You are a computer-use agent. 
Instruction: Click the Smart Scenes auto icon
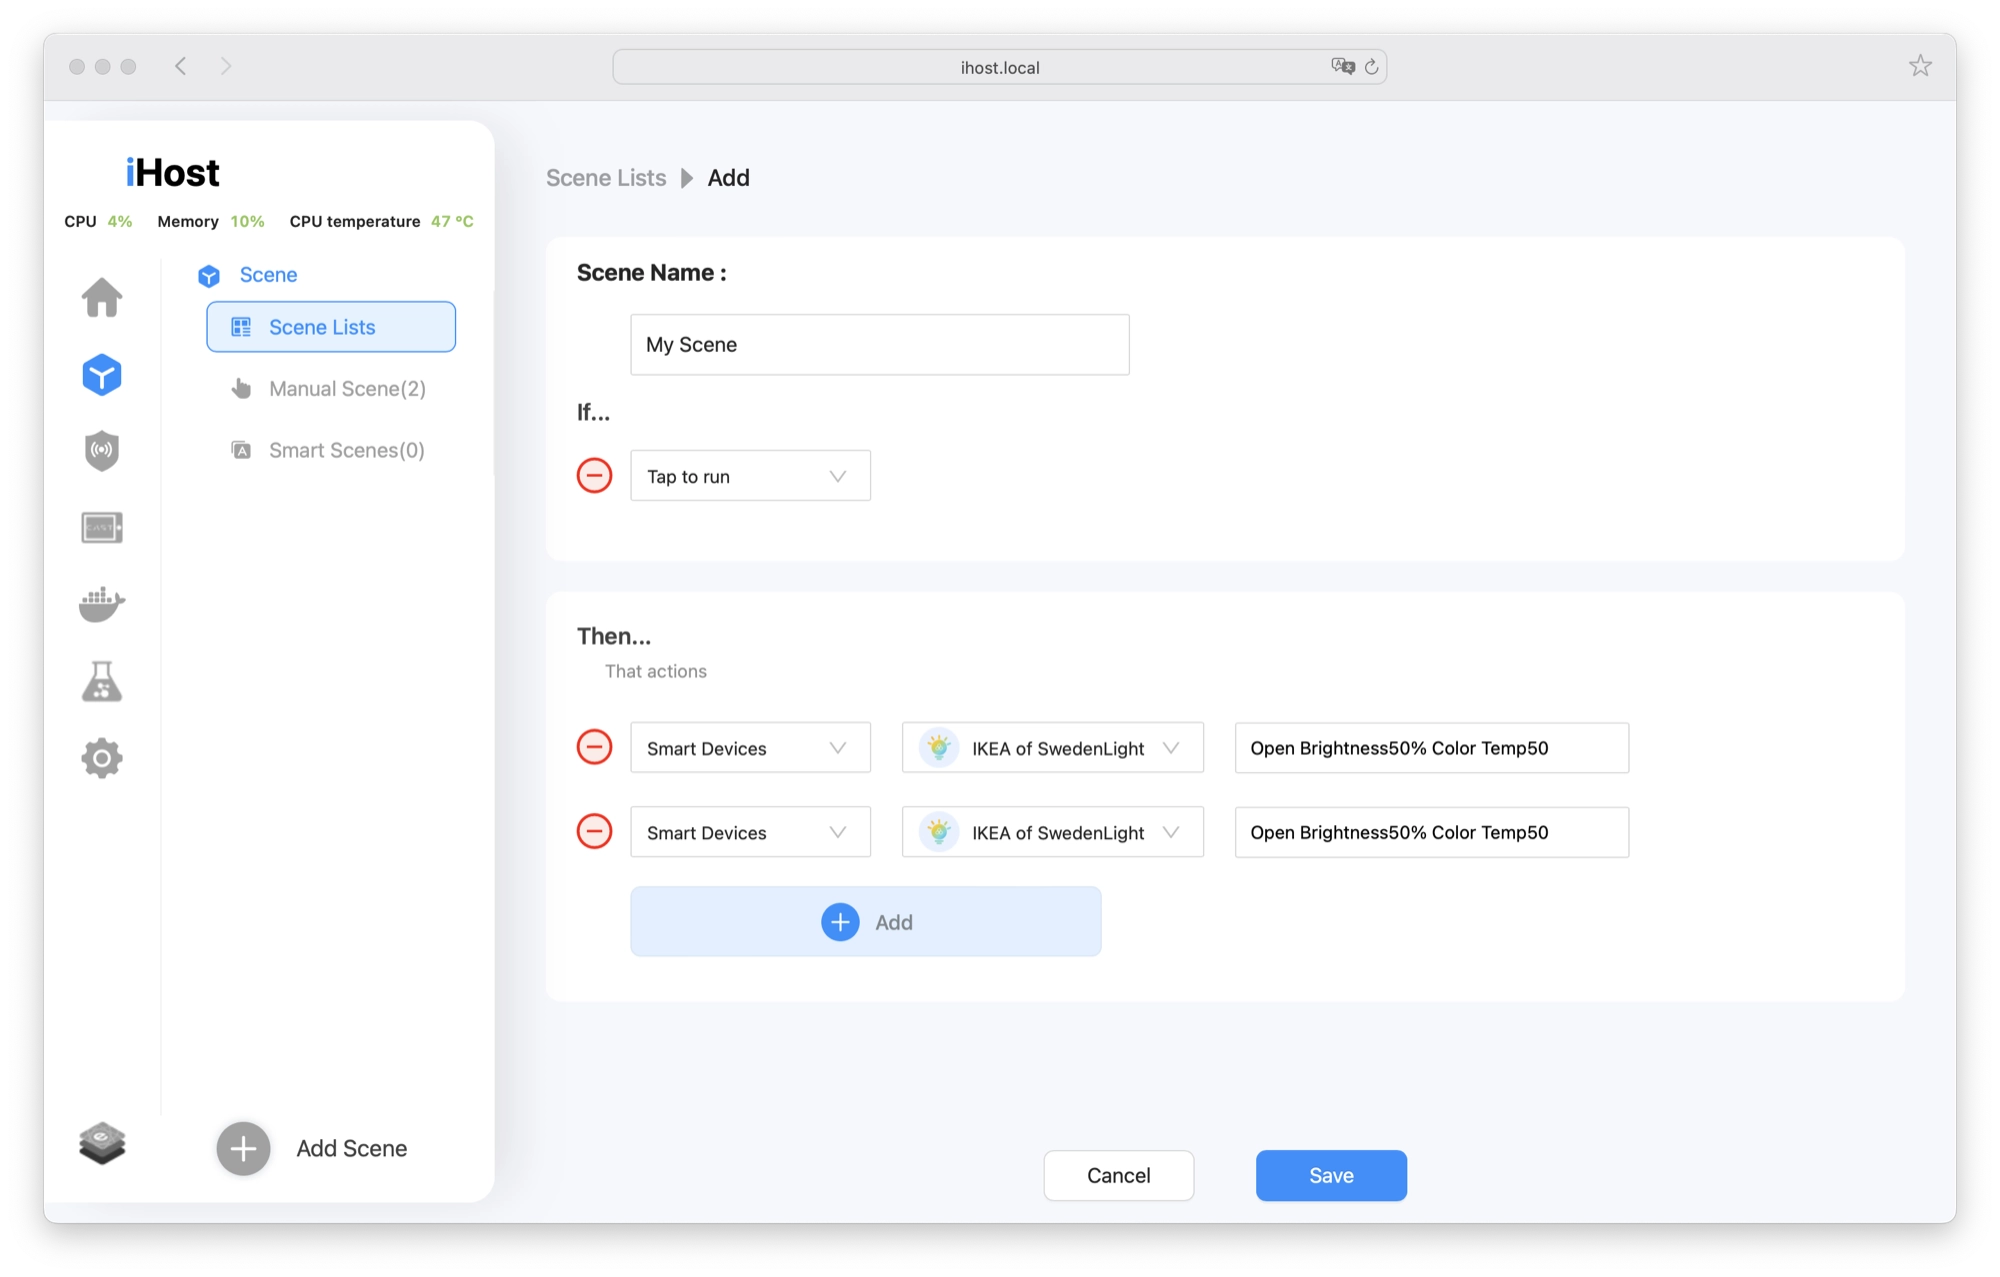pos(241,450)
